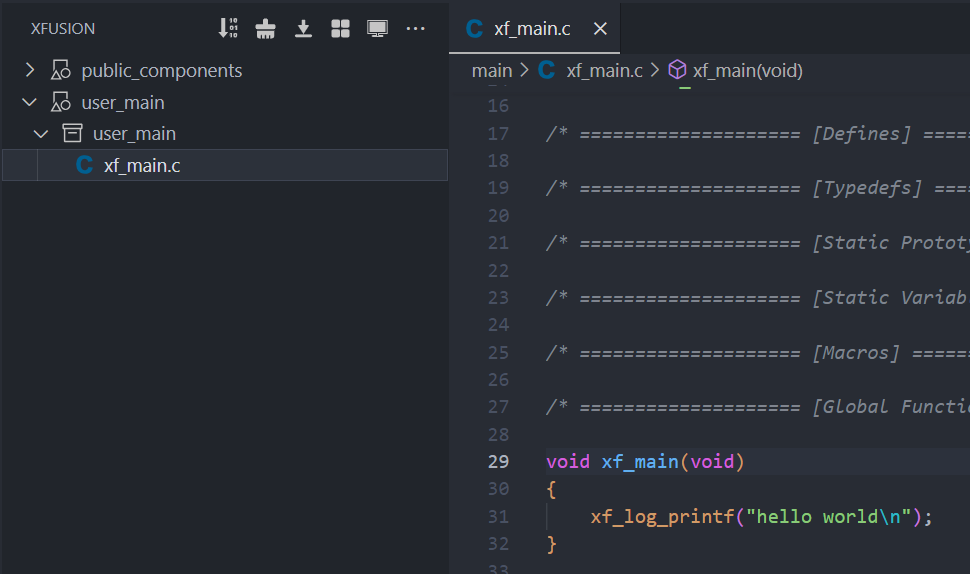The width and height of the screenshot is (970, 574).
Task: Click the C file icon beside xf_main.c in tree
Action: pos(84,165)
